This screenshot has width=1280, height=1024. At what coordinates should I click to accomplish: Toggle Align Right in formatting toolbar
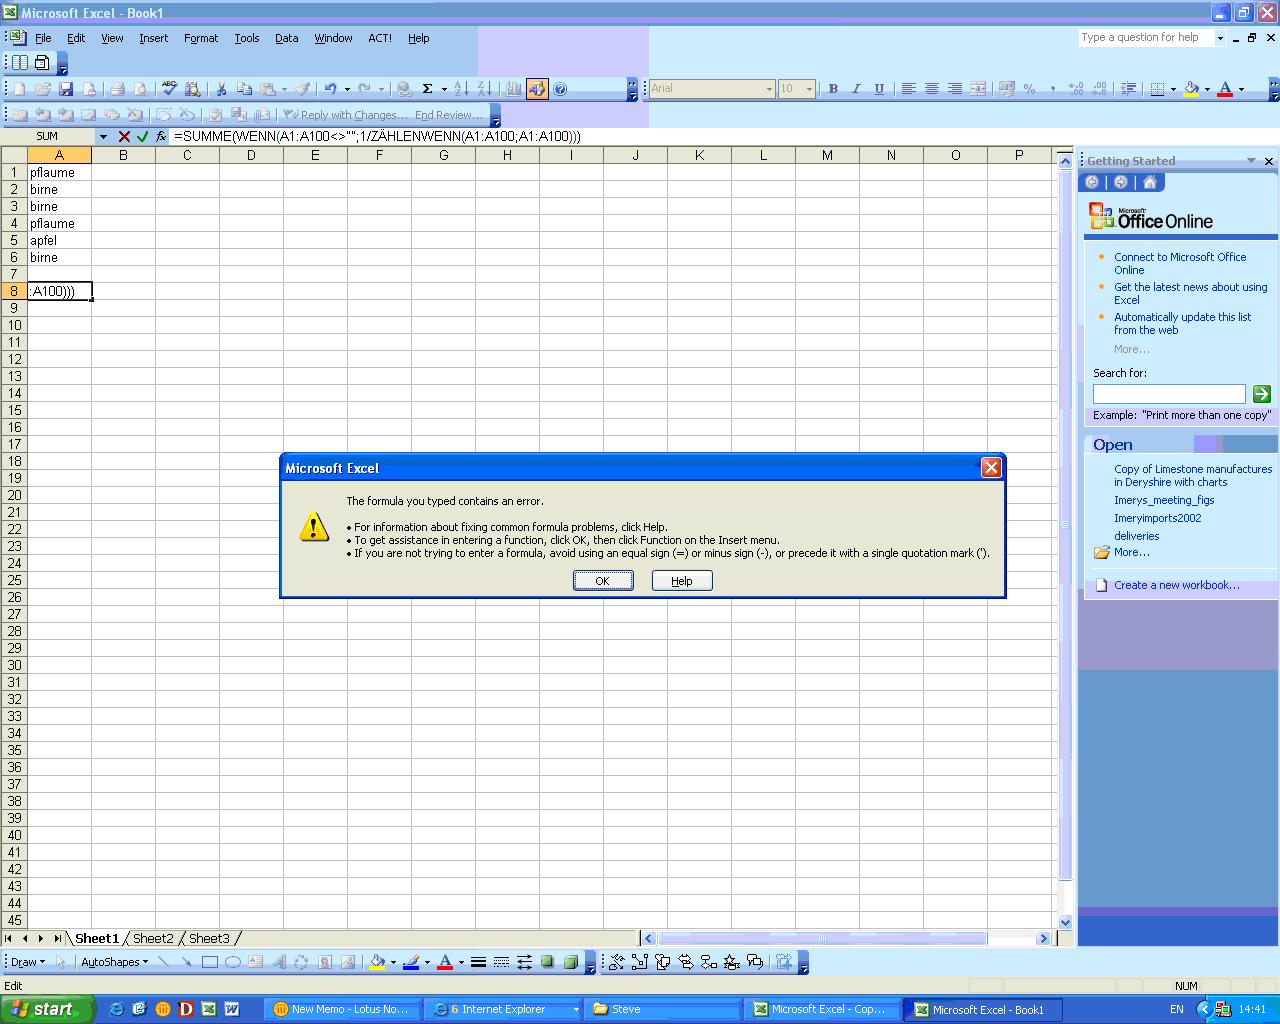(954, 89)
